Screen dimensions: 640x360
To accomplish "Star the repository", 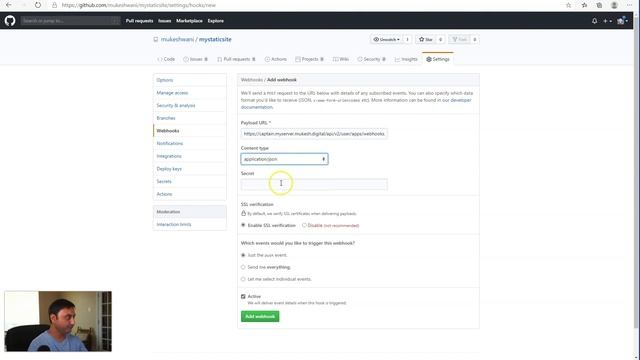I will click(426, 40).
